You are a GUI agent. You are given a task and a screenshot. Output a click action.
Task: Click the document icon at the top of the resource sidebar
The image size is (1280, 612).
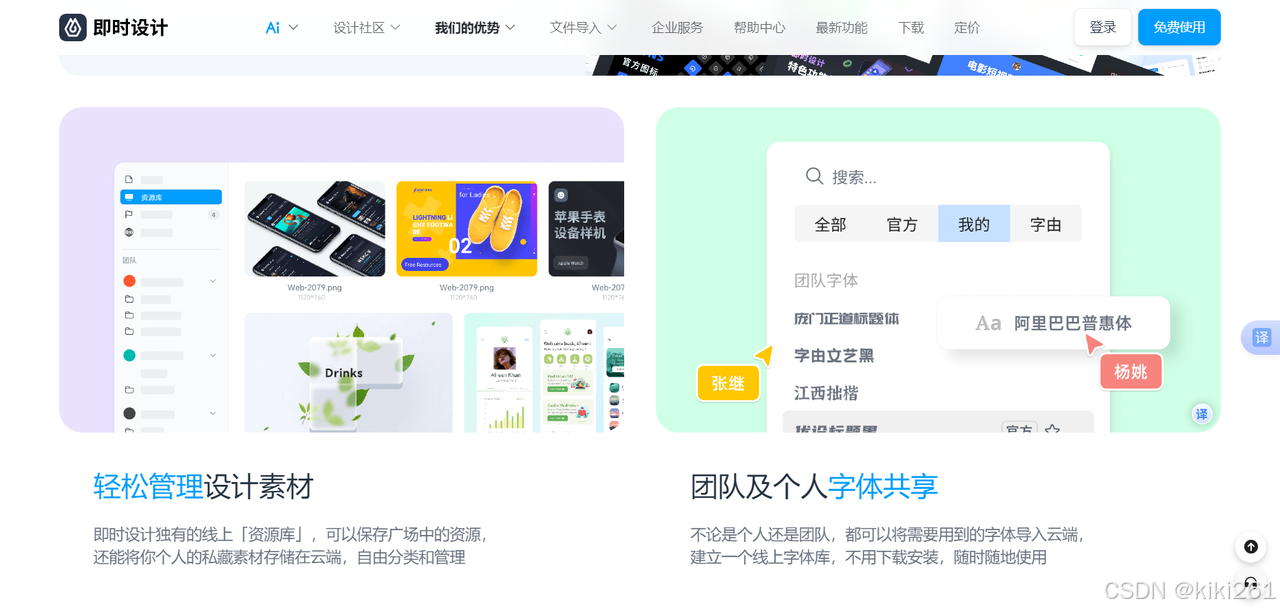[128, 180]
